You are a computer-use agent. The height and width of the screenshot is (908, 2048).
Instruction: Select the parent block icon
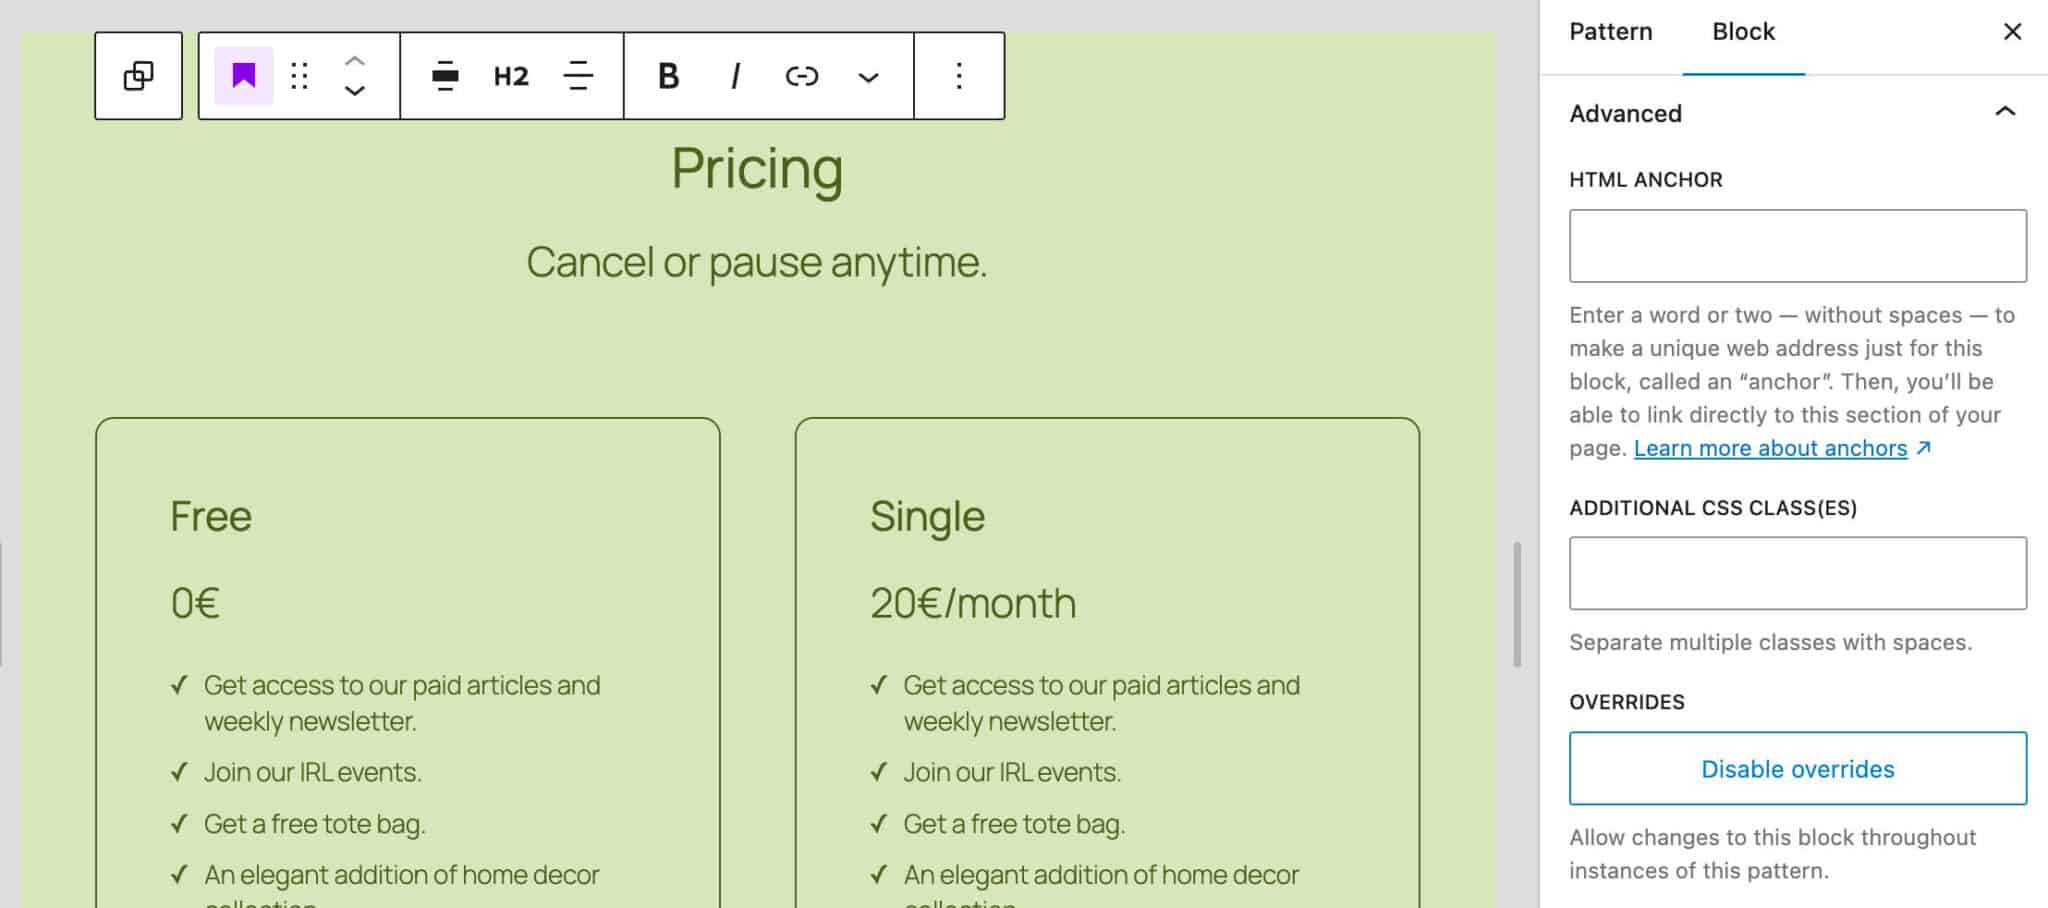138,76
